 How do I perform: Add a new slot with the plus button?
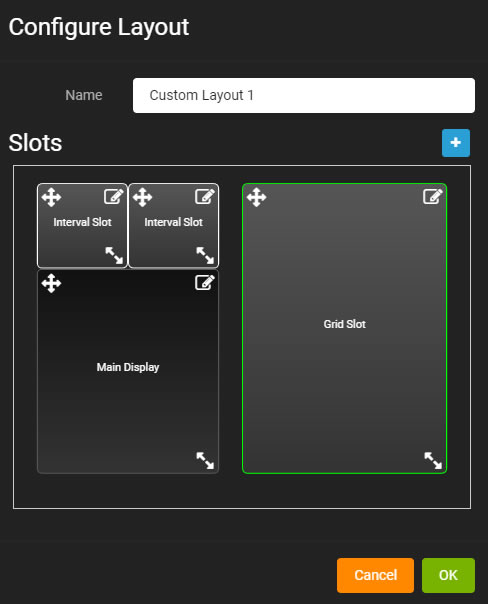(456, 143)
